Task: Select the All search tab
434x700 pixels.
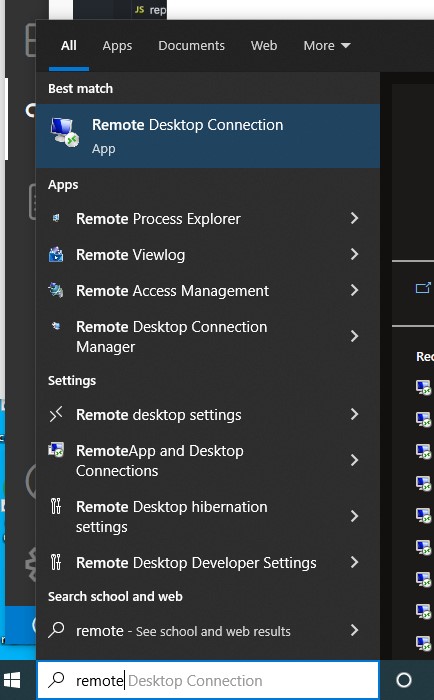Action: tap(69, 46)
